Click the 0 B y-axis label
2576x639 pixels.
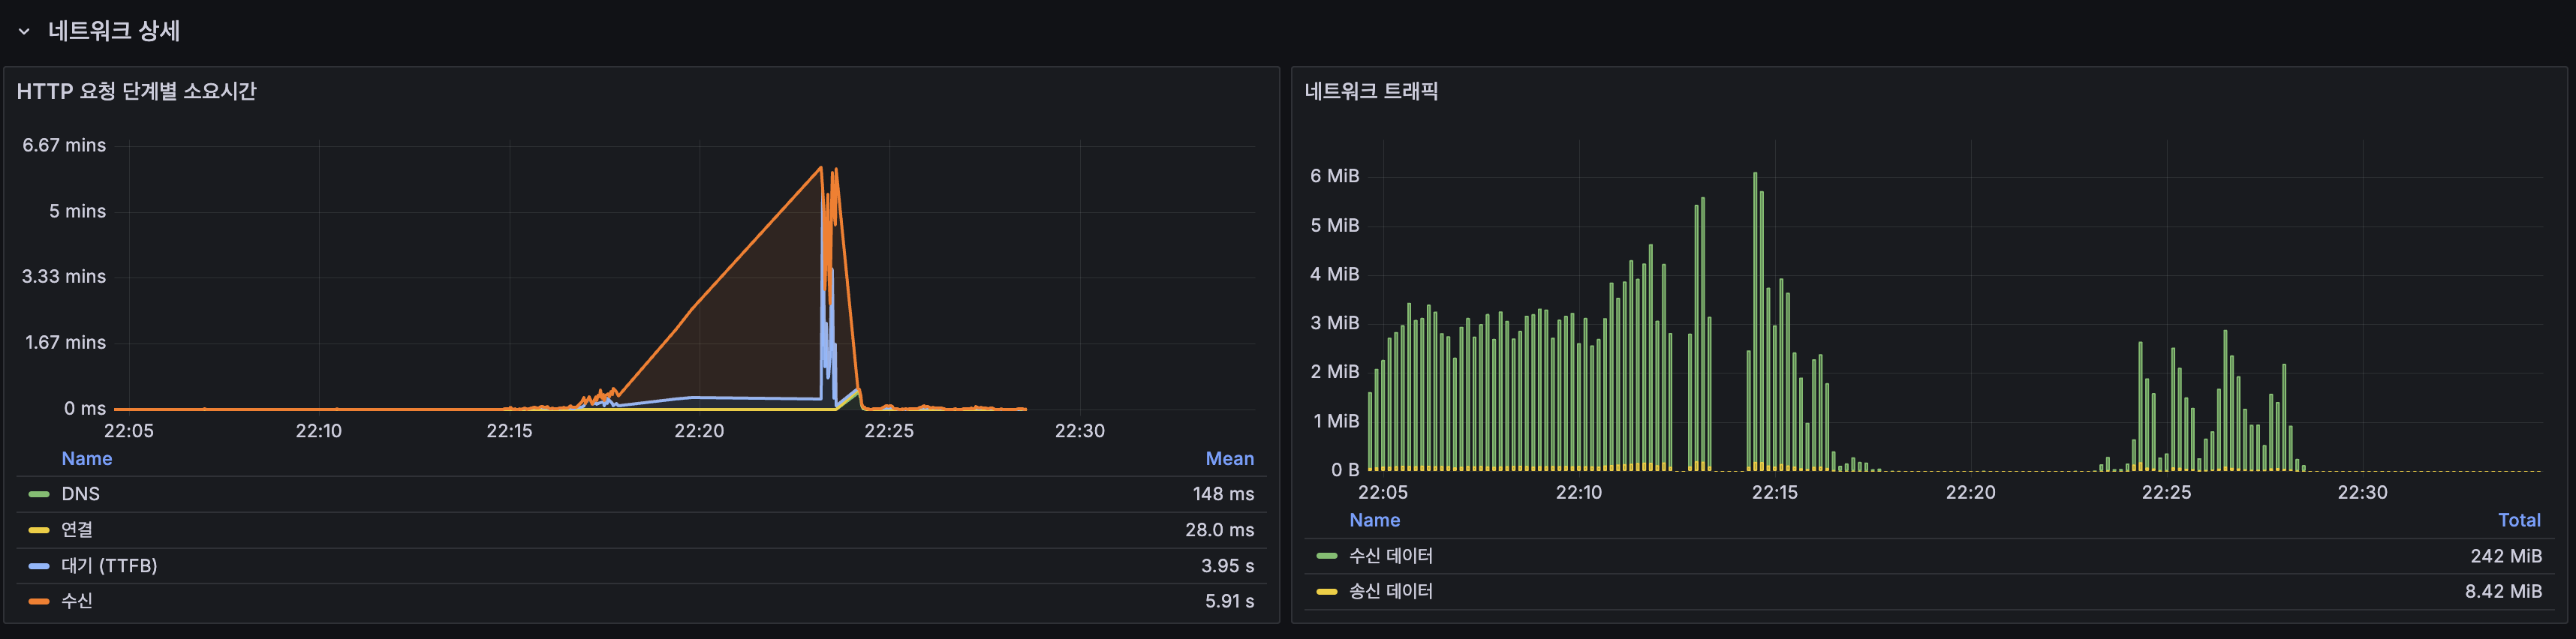tap(1345, 471)
